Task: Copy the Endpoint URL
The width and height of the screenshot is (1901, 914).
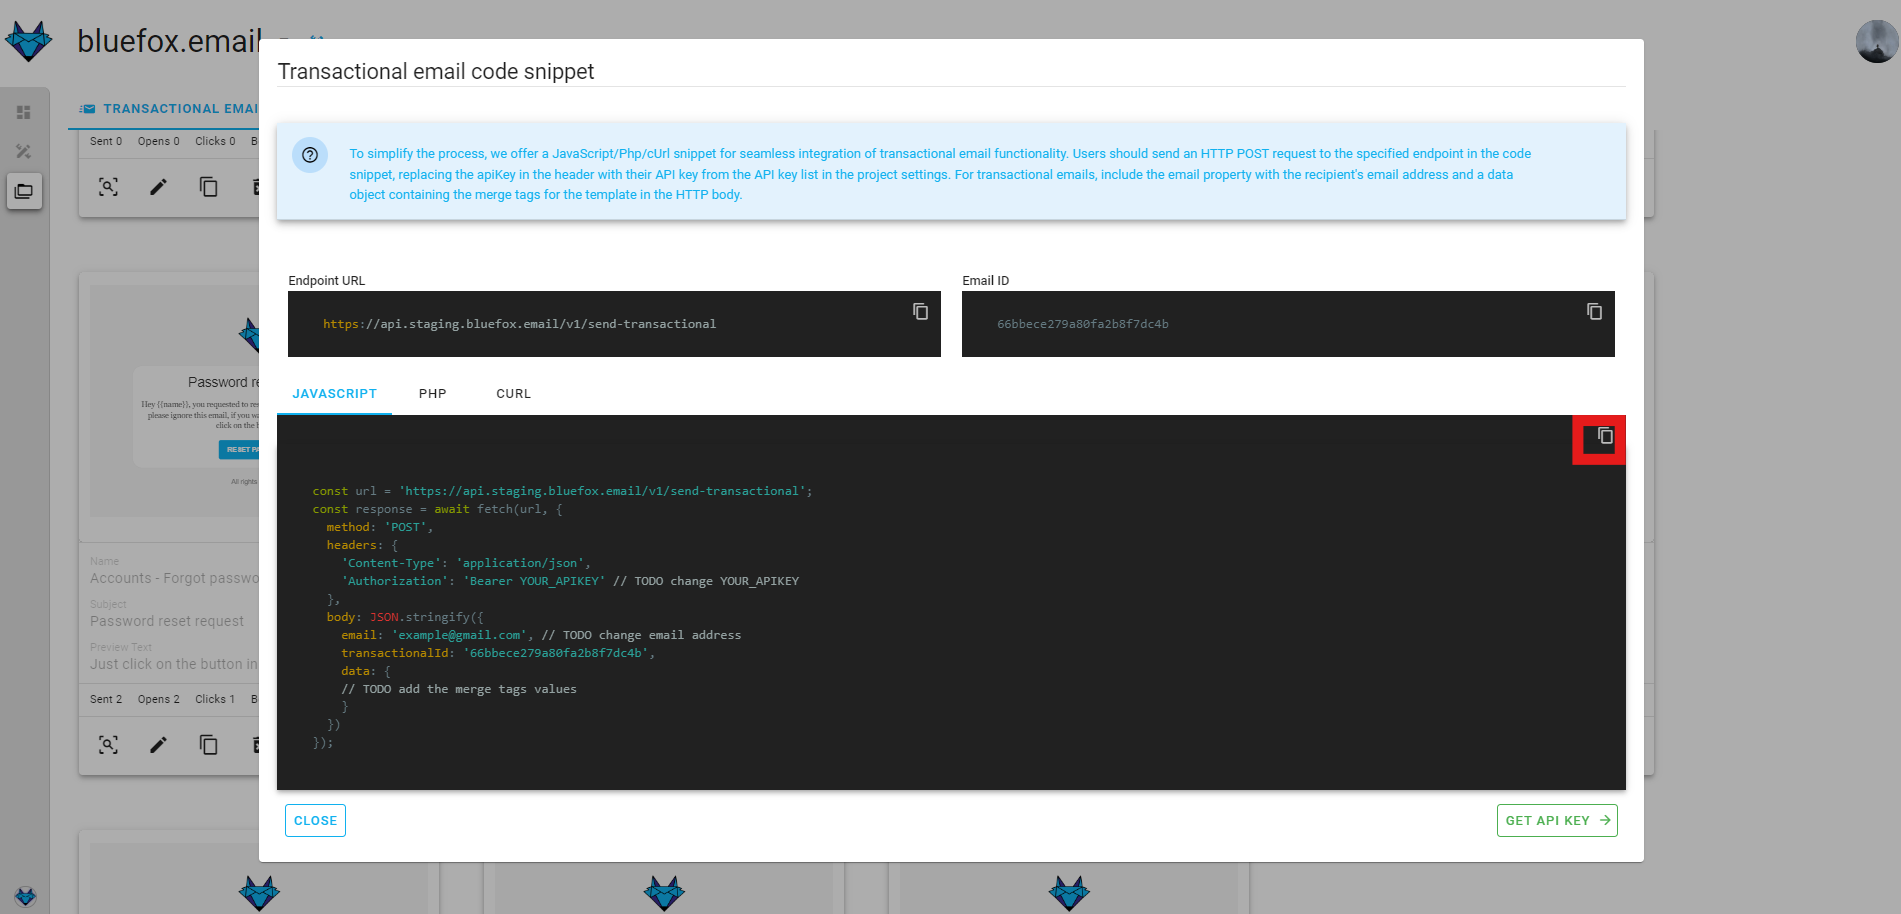Action: pyautogui.click(x=920, y=312)
